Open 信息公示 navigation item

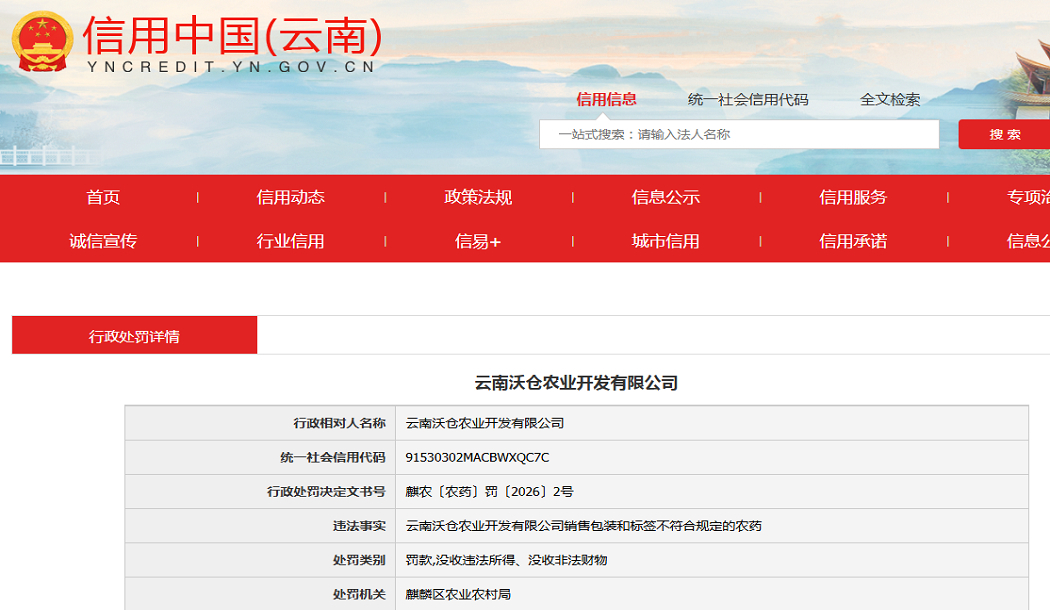coord(666,197)
